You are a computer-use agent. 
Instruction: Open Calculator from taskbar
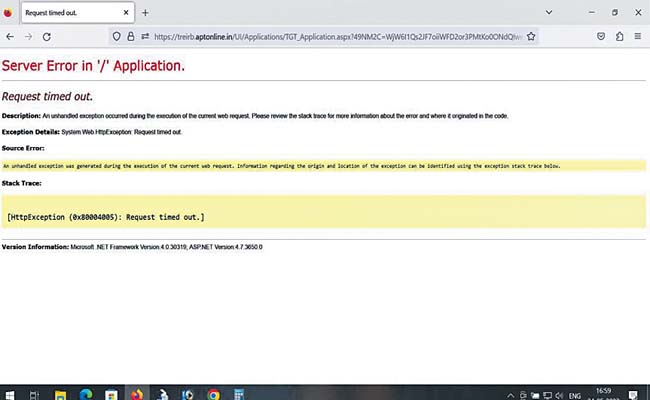[239, 395]
